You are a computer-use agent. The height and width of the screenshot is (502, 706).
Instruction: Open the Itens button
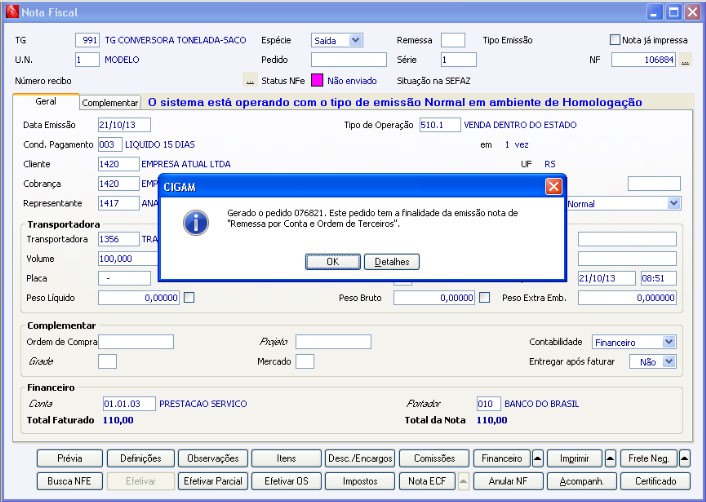click(x=286, y=458)
